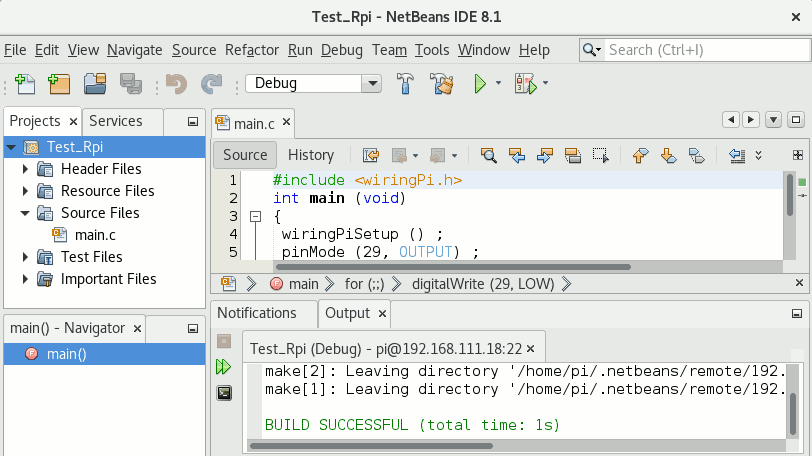Expand the Important Files folder
812x456 pixels.
pos(25,279)
